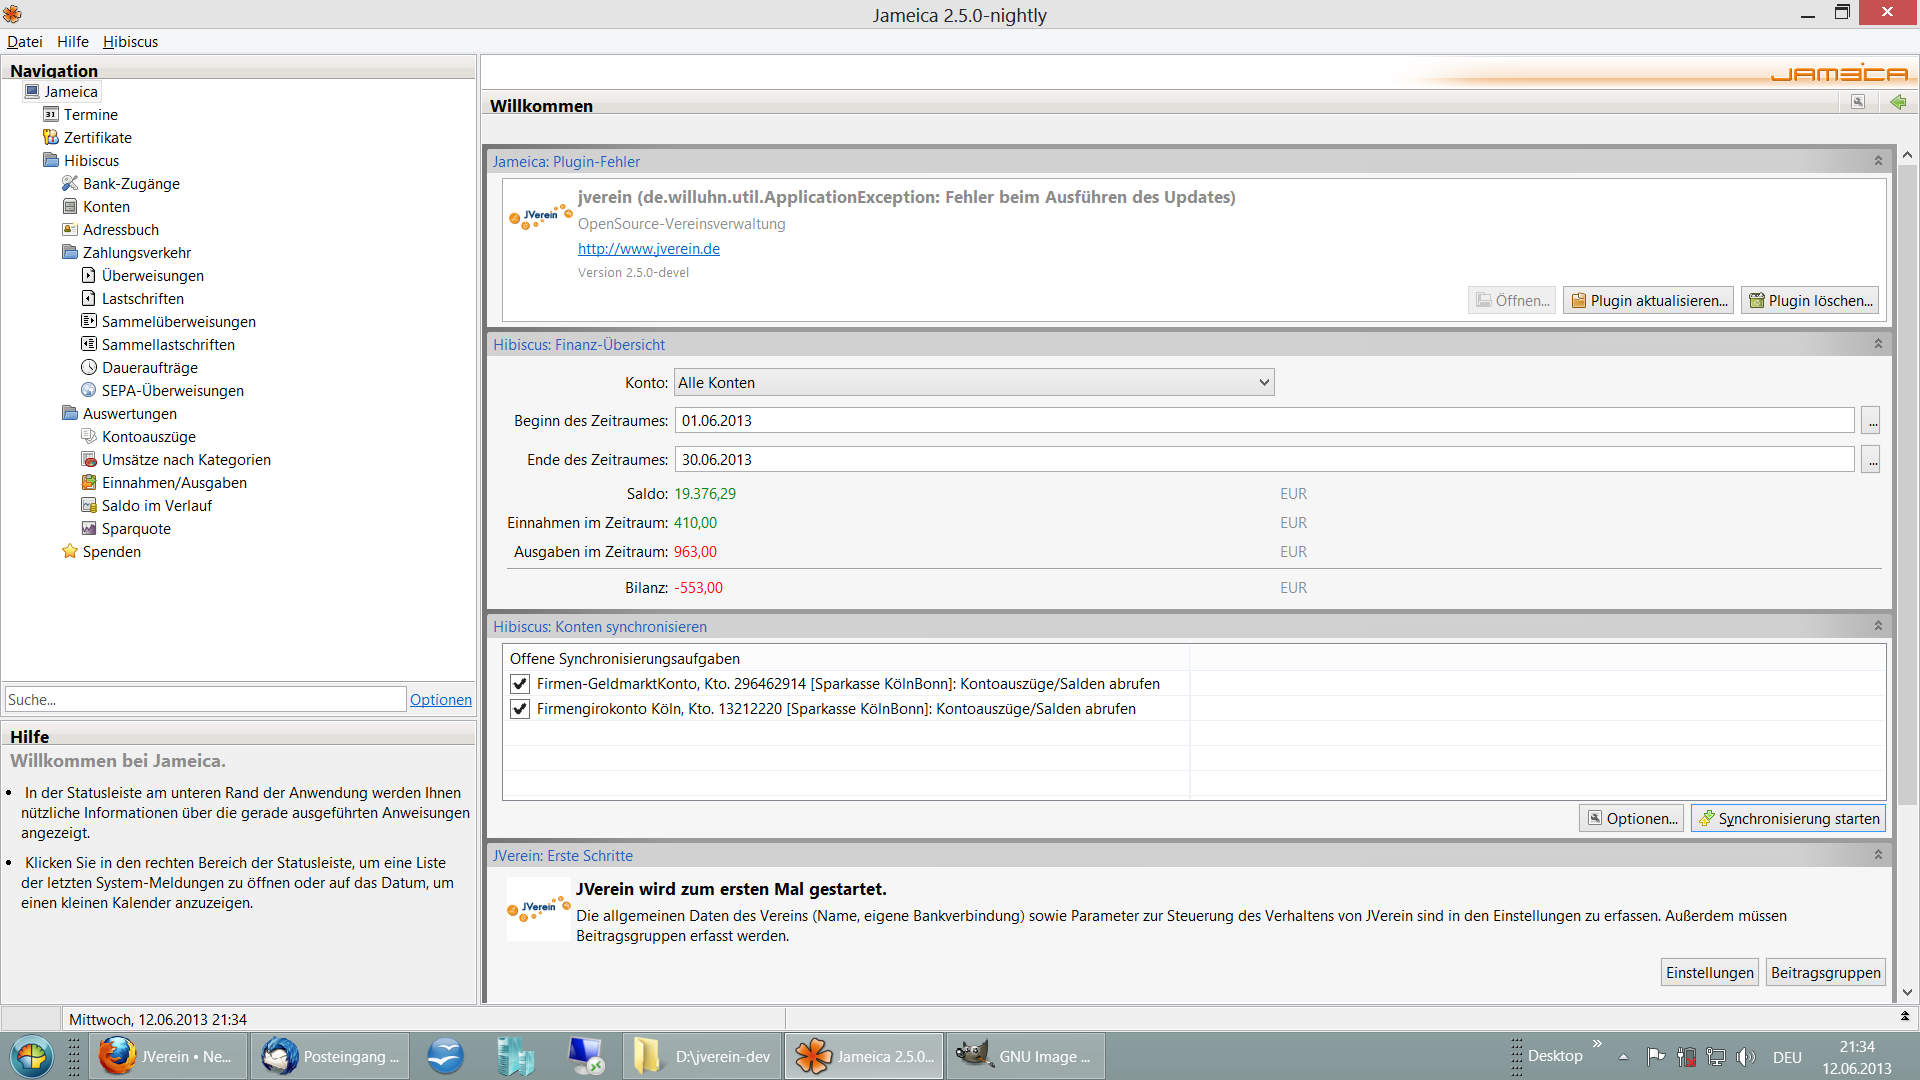Open date picker for Beginn des Zeitraumes

coord(1871,420)
